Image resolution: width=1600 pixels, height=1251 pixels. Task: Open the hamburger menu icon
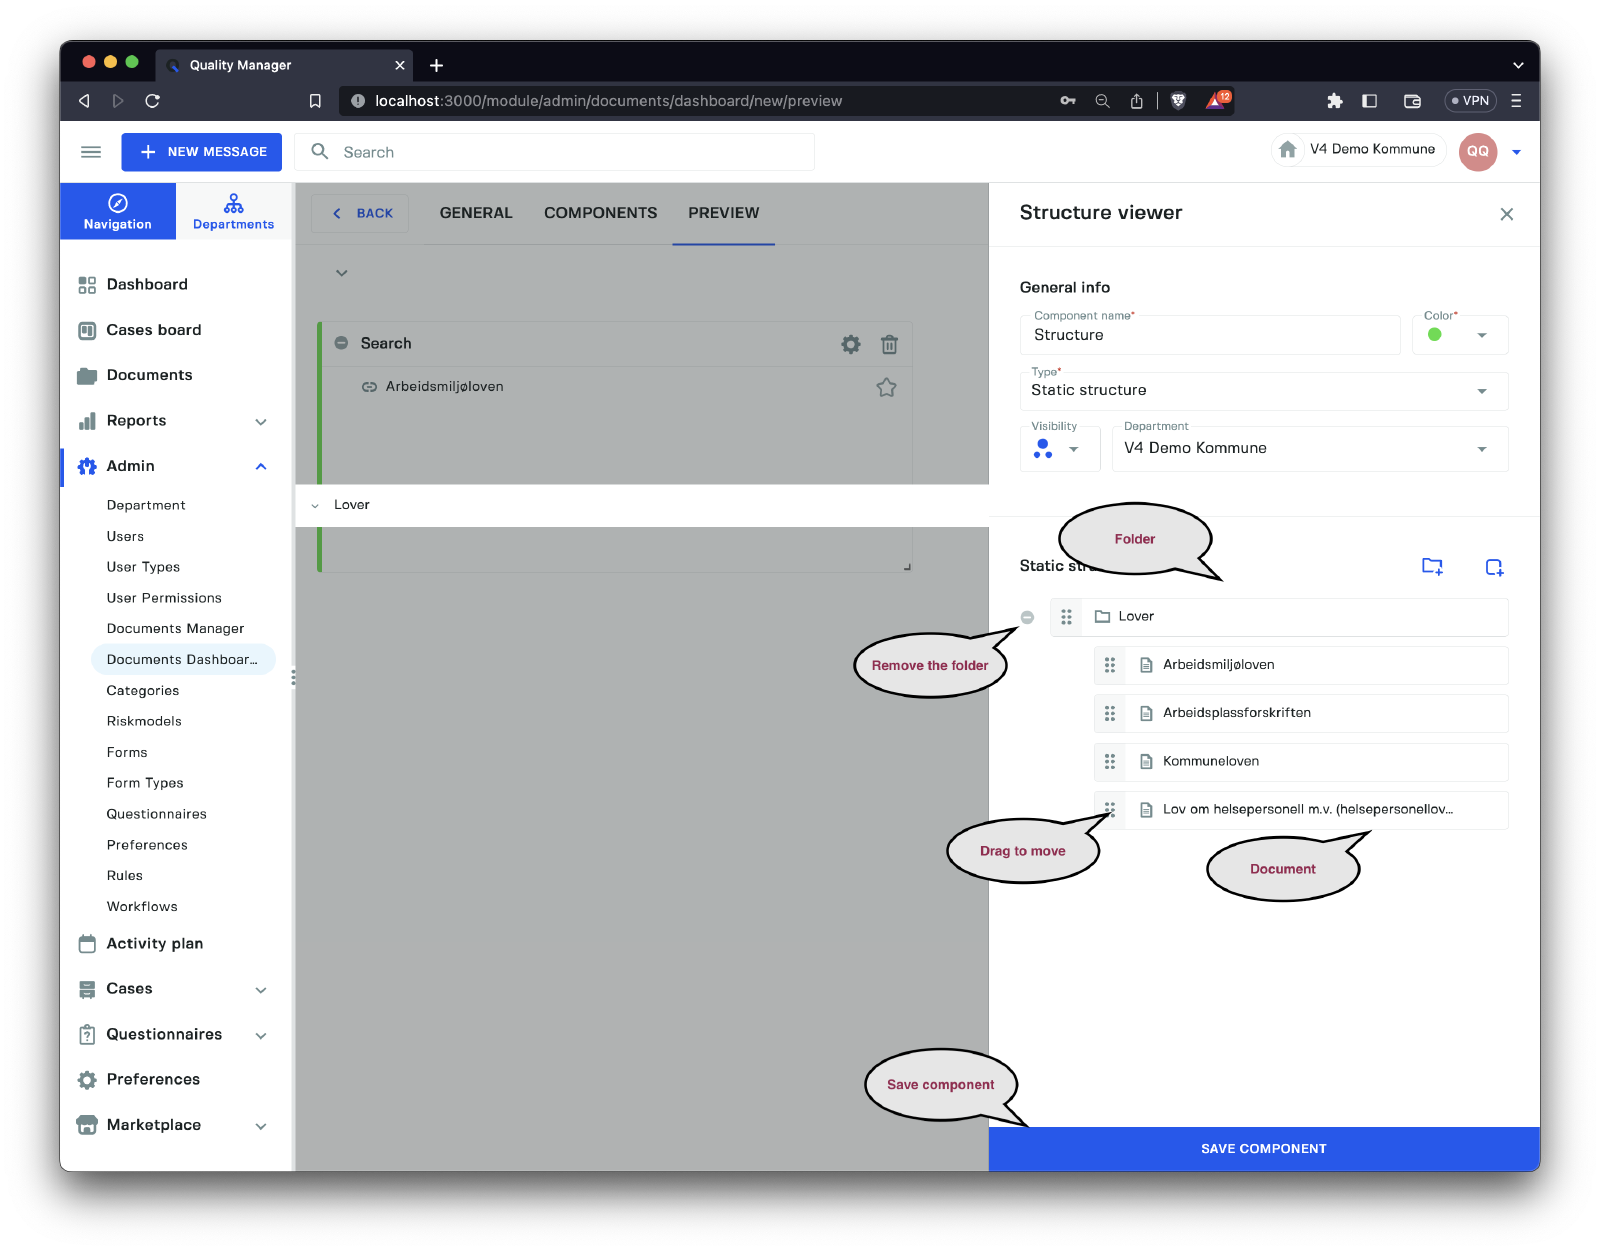[x=91, y=152]
